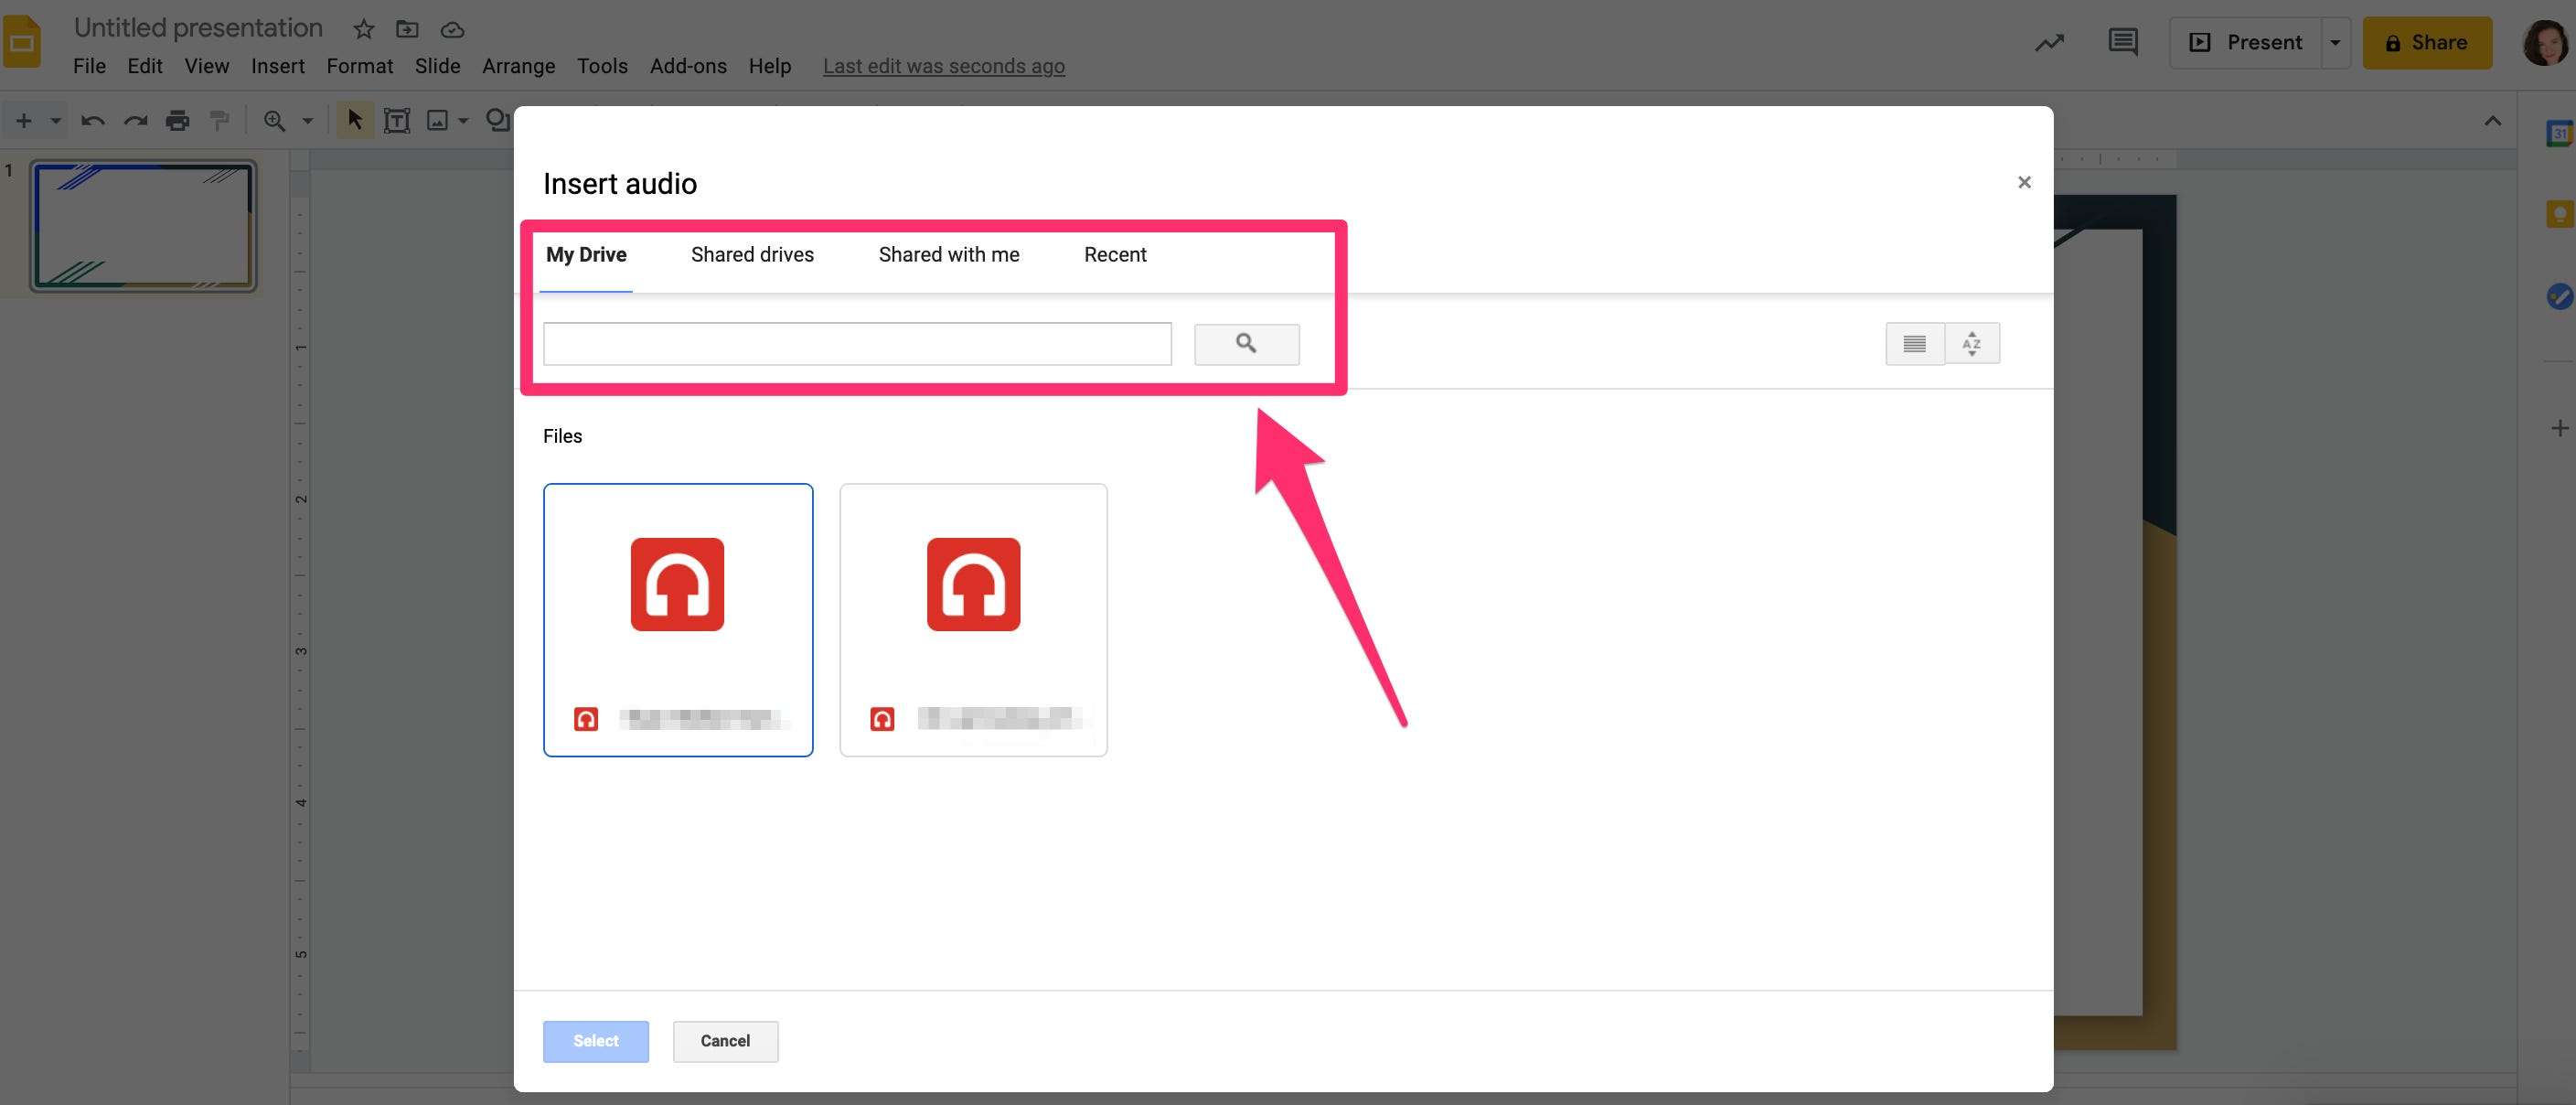
Task: Click the list view icon on right
Action: (x=1912, y=342)
